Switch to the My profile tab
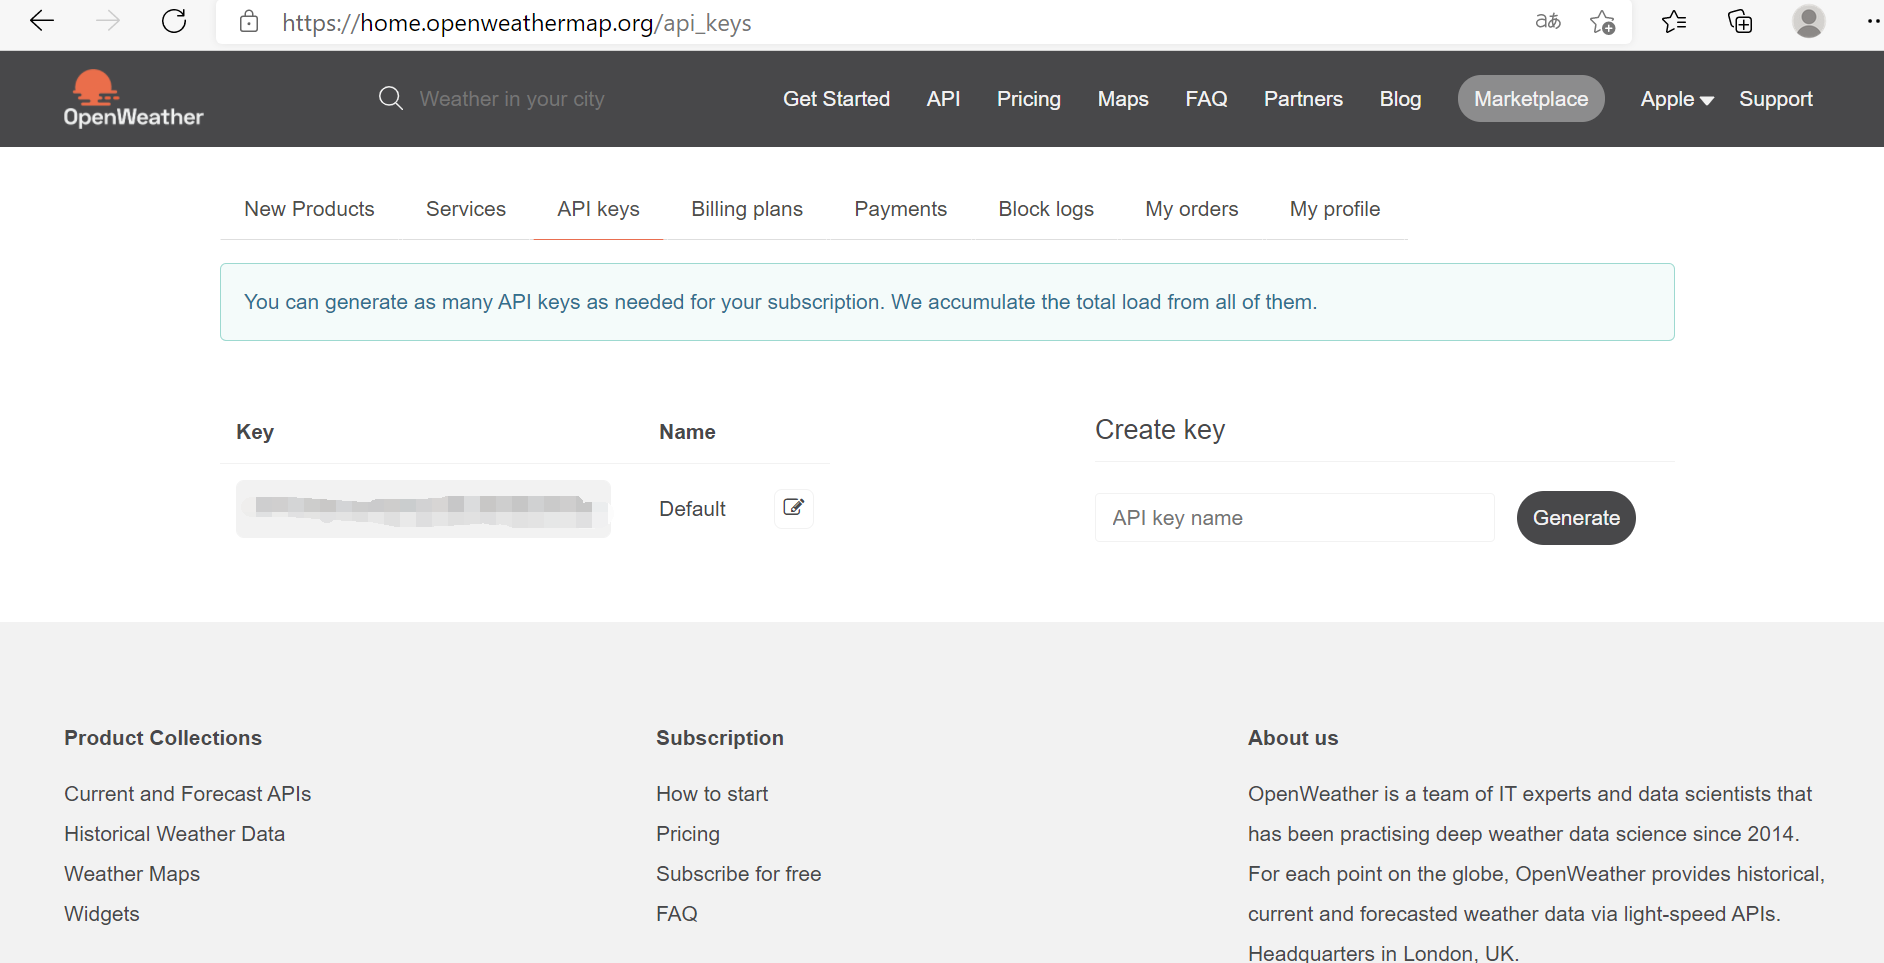 tap(1334, 209)
